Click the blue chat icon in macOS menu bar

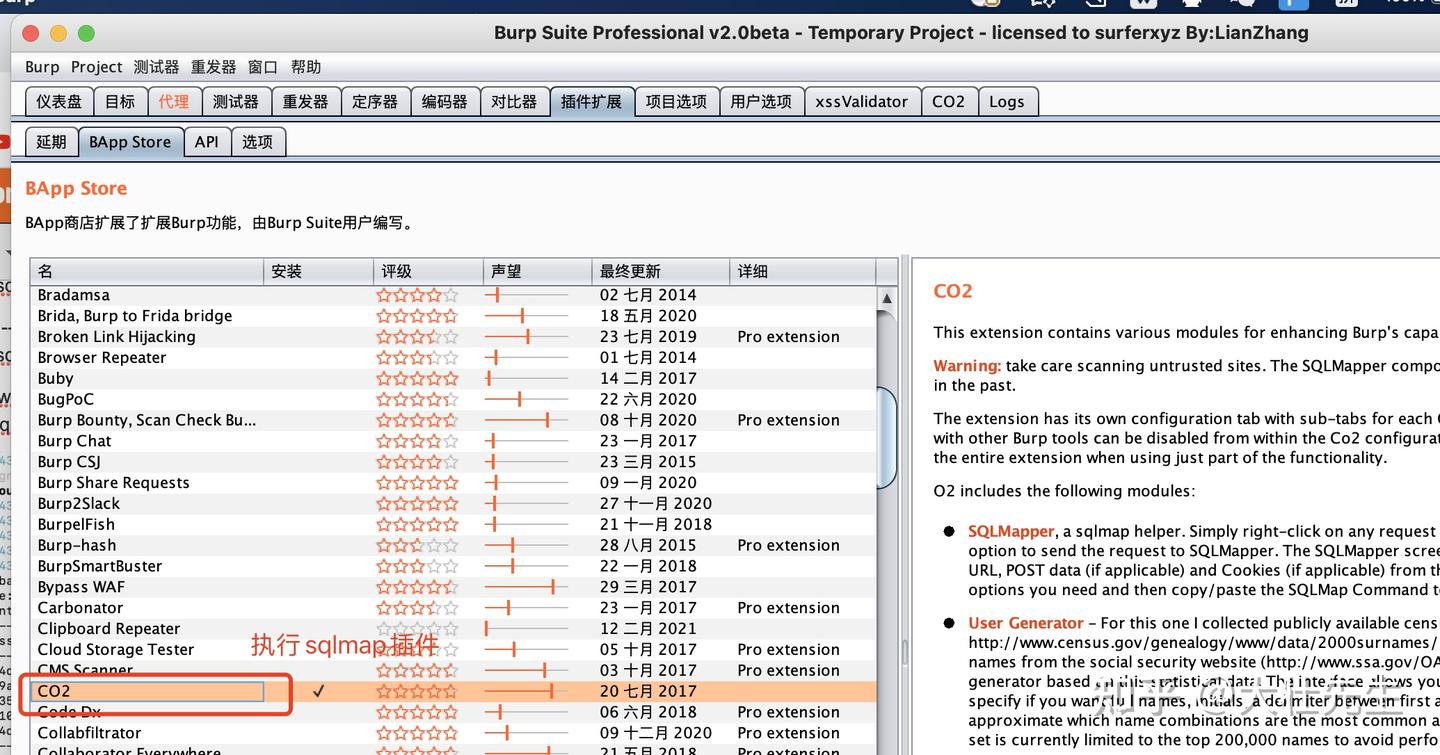click(1295, 5)
